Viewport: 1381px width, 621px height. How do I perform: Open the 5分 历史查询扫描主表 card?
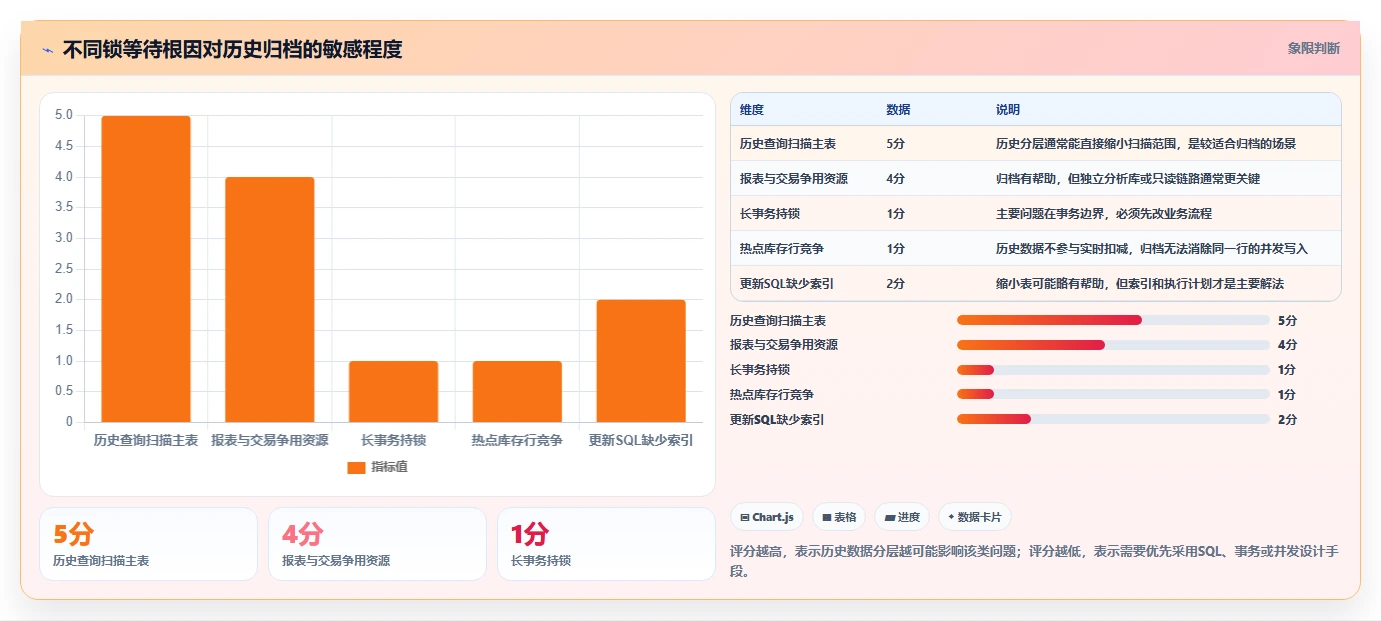pos(148,544)
